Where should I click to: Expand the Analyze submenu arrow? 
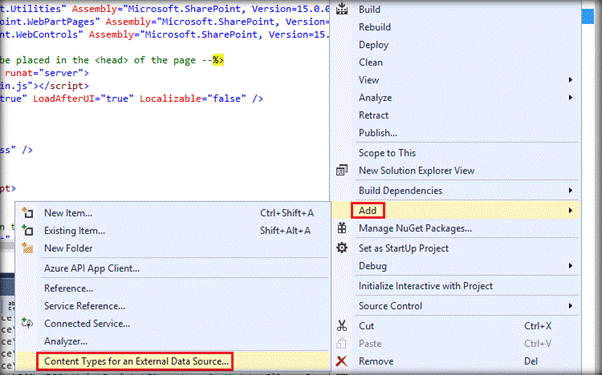click(x=571, y=97)
